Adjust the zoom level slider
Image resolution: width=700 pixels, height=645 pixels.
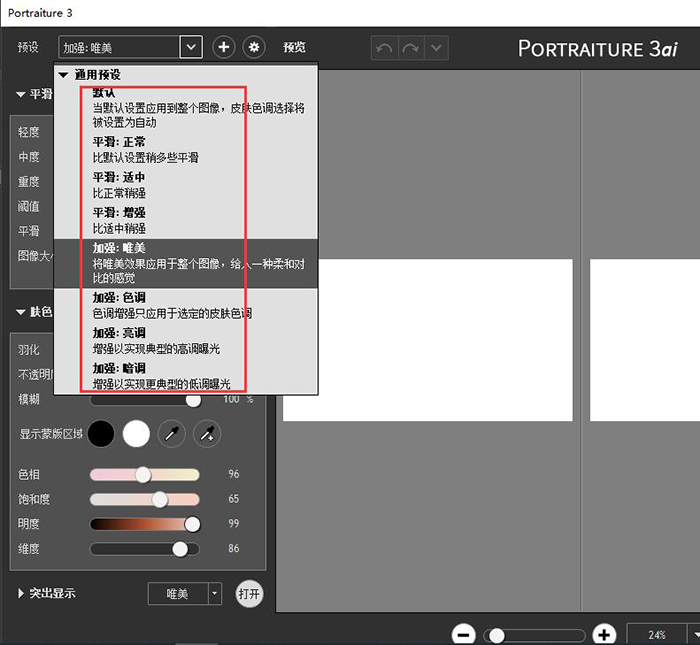coord(534,635)
